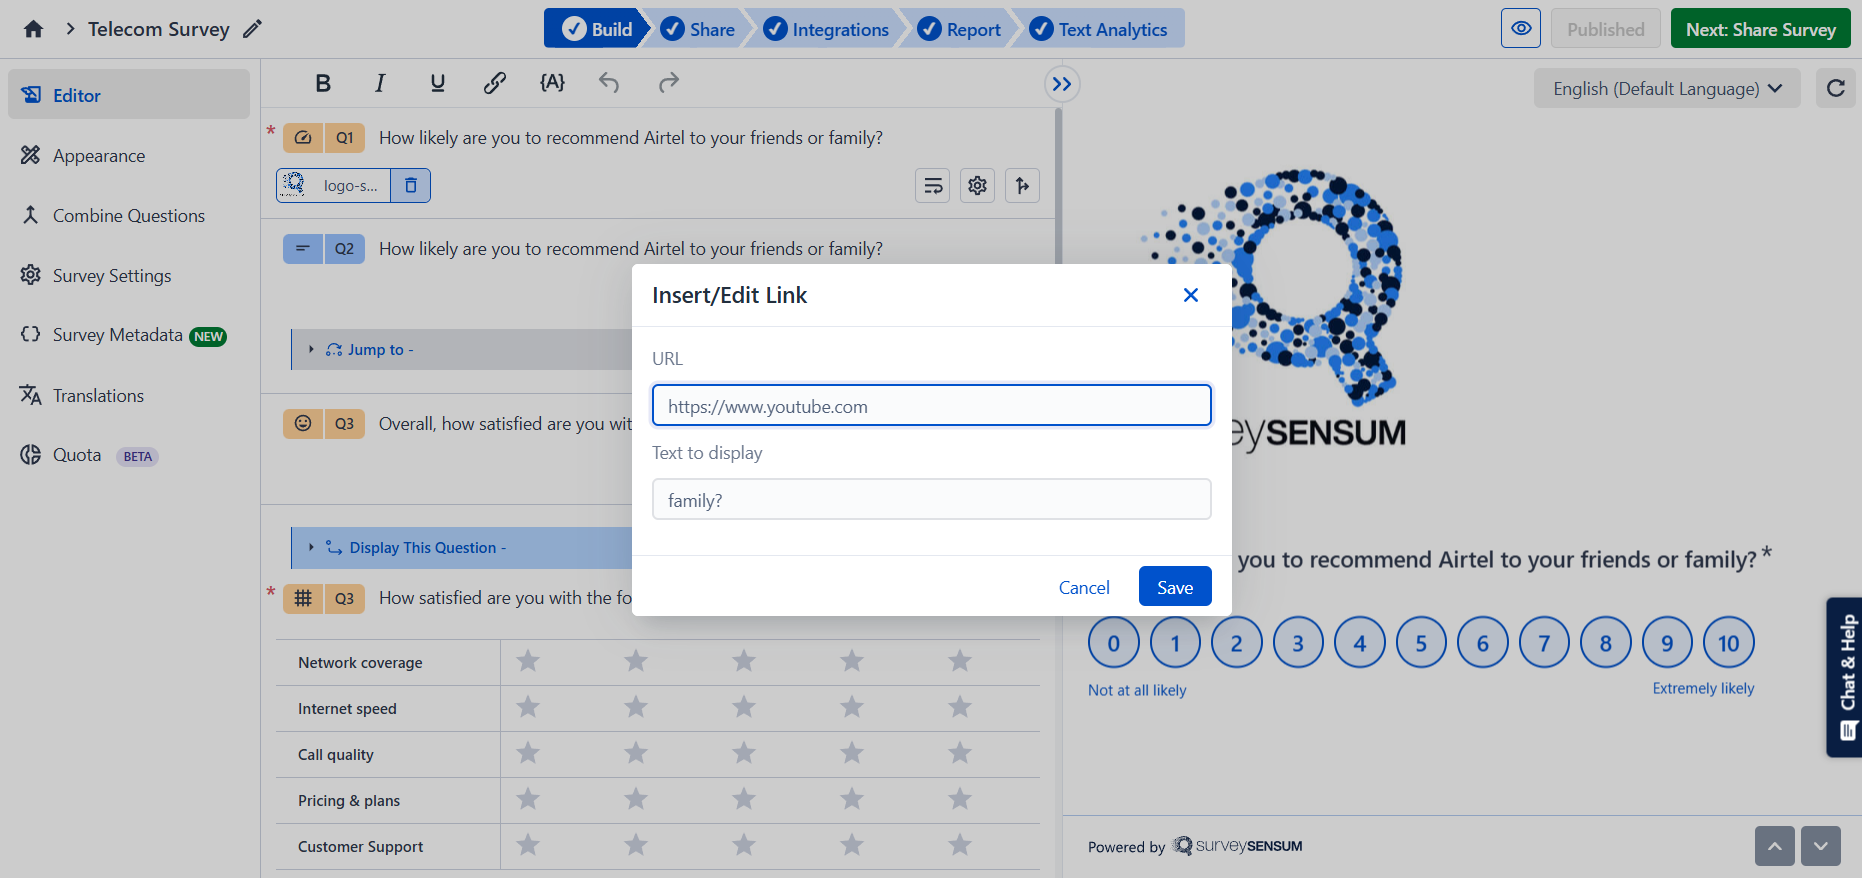Viewport: 1862px width, 878px height.
Task: Edit the Telecom Survey title pencil
Action: (x=252, y=29)
